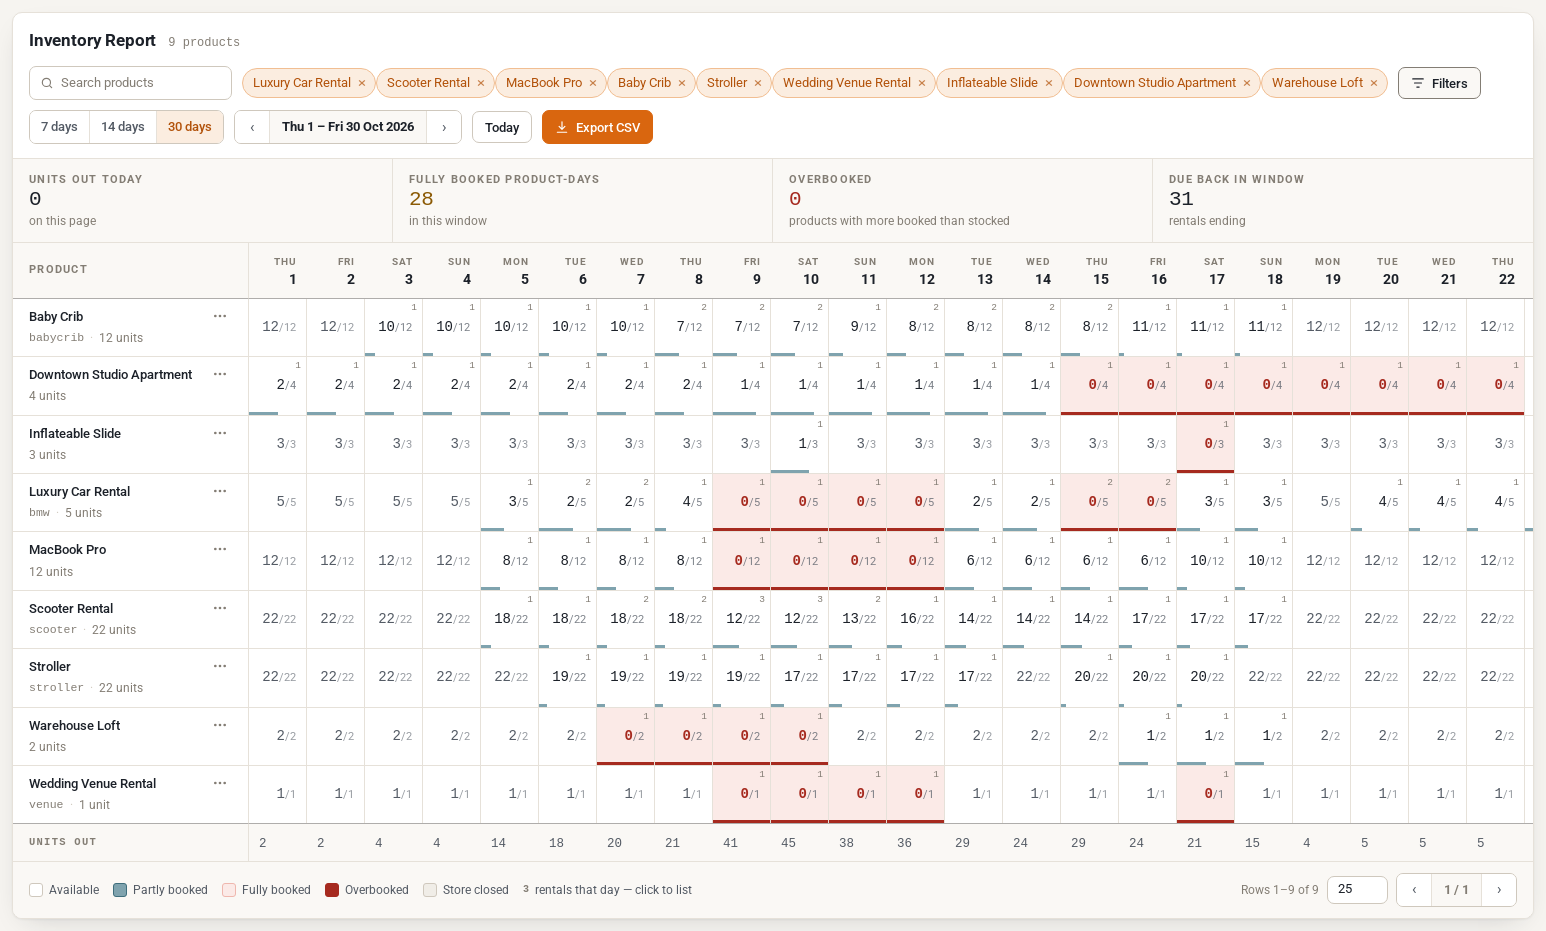Click the Available legend swatch

click(36, 890)
